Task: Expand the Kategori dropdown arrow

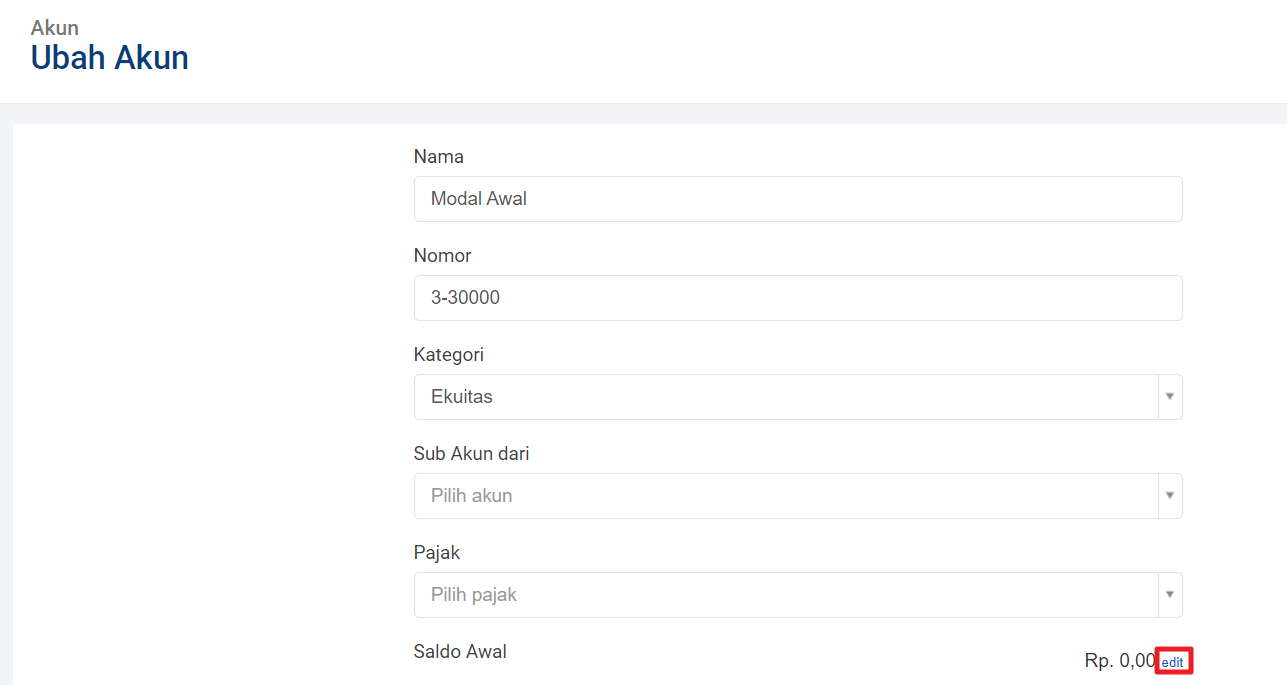Action: pyautogui.click(x=1169, y=397)
